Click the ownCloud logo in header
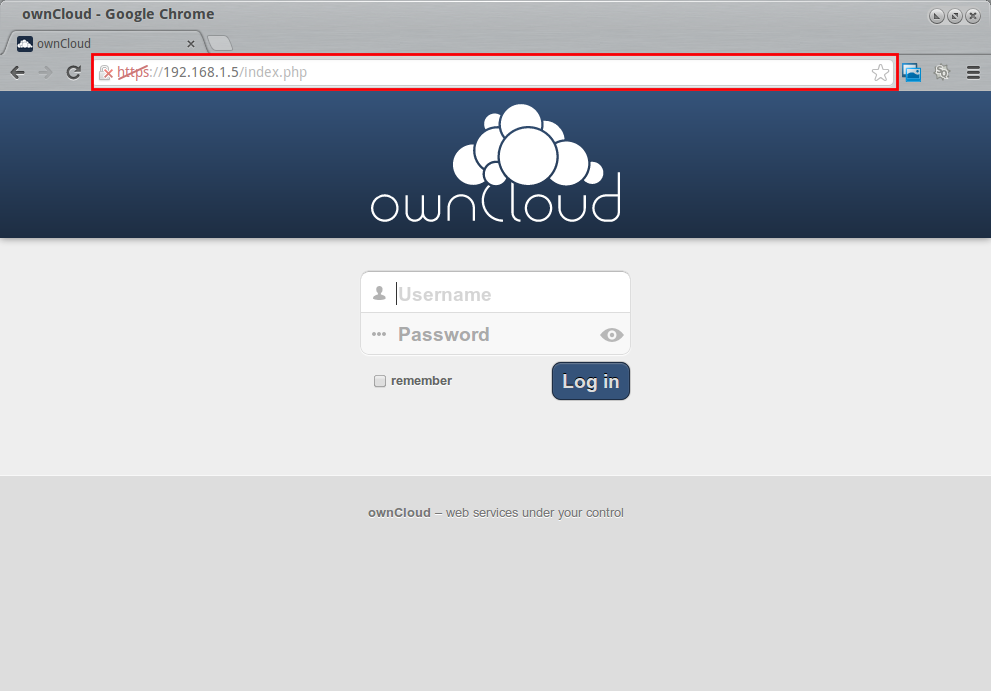 tap(496, 163)
